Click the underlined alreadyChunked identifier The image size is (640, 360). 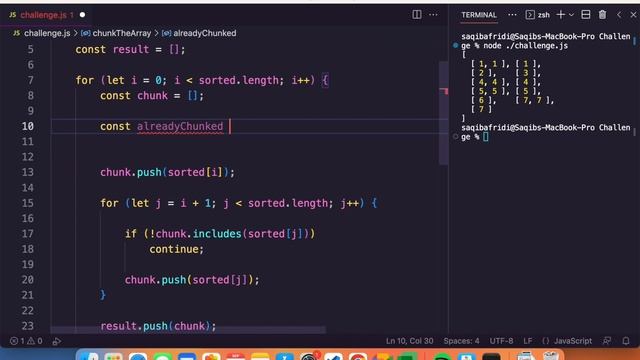click(180, 127)
